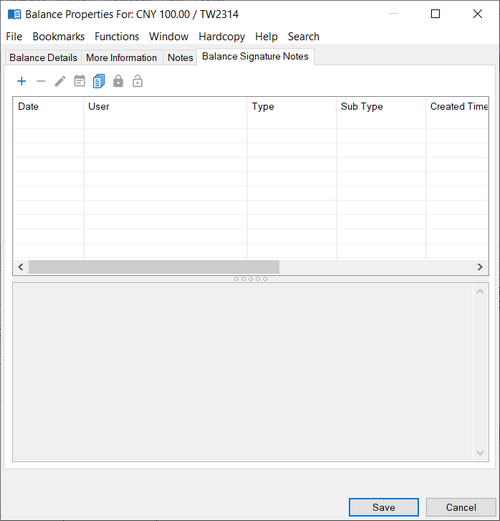Switch to the More Information tab

122,58
